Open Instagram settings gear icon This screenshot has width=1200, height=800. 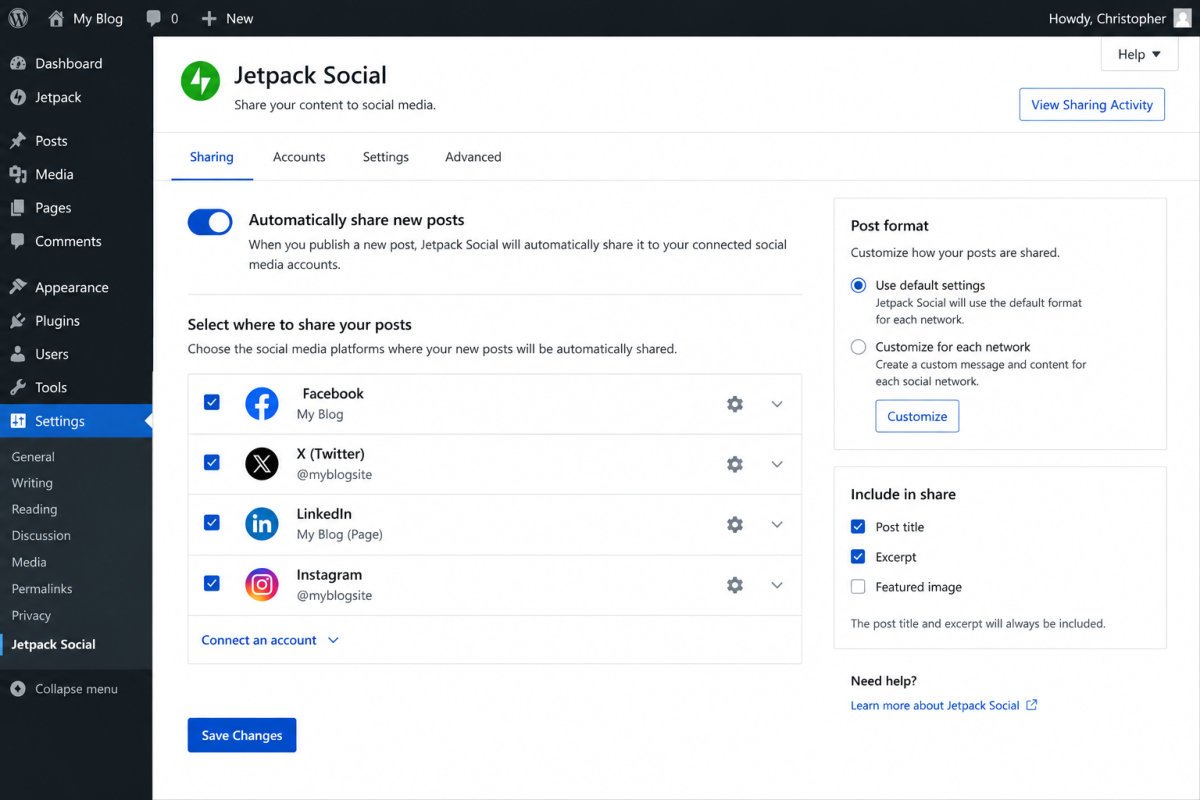pyautogui.click(x=735, y=585)
